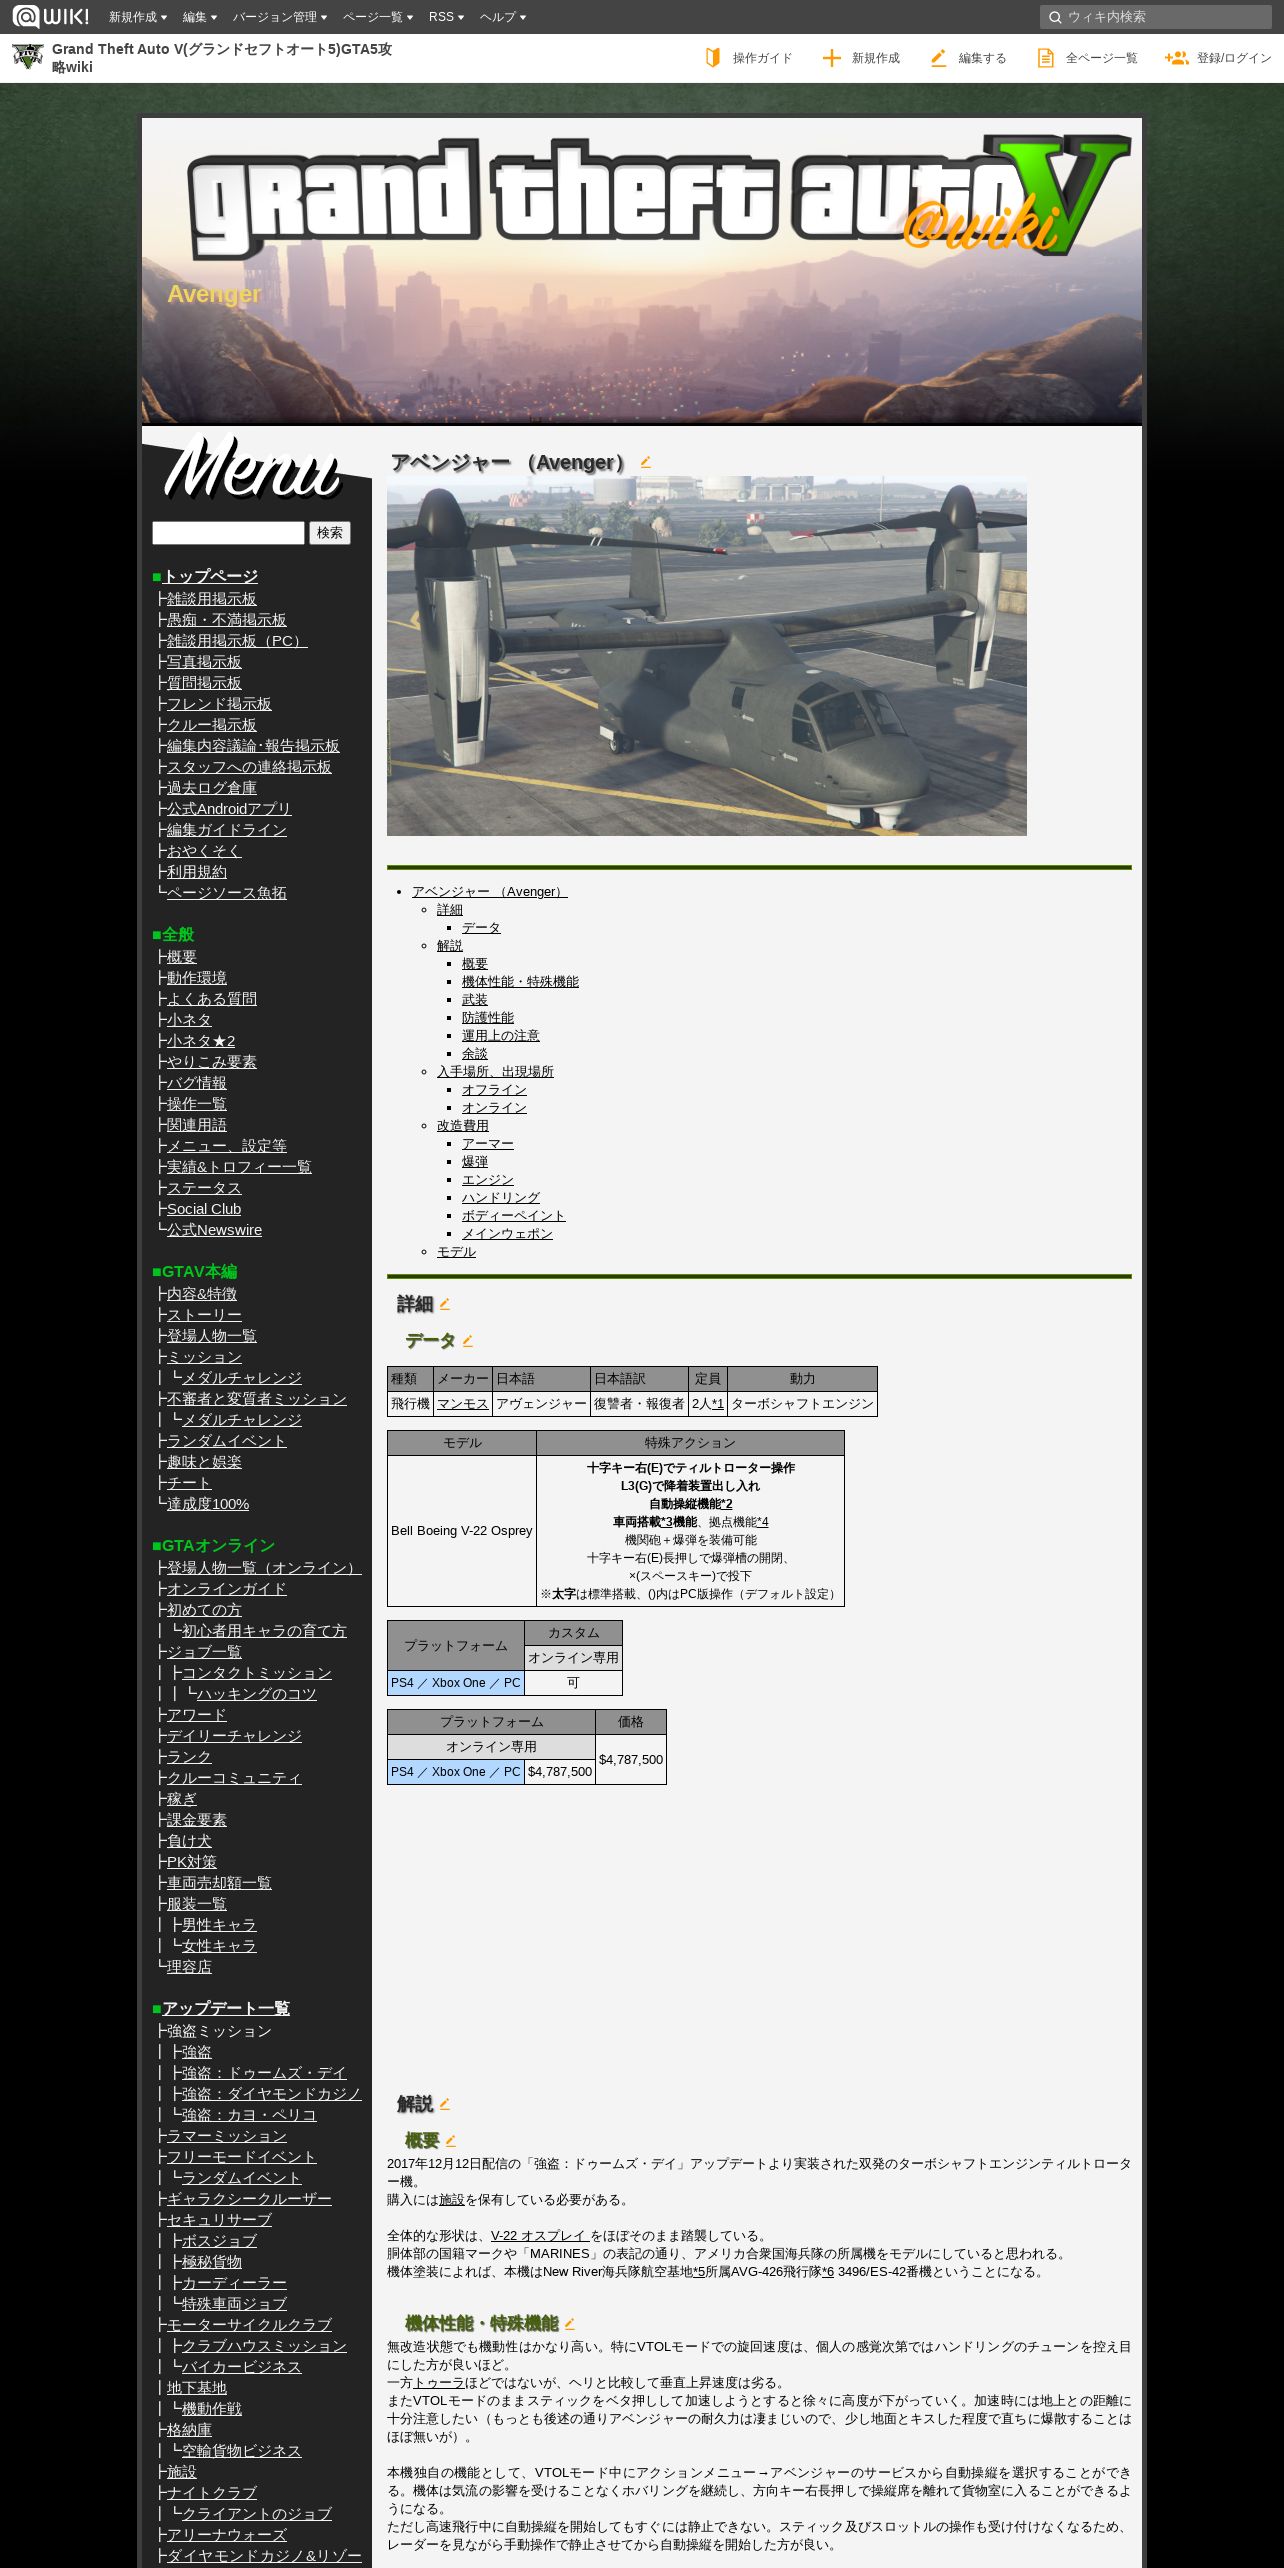Click the @WIKI logo icon

tap(50, 16)
